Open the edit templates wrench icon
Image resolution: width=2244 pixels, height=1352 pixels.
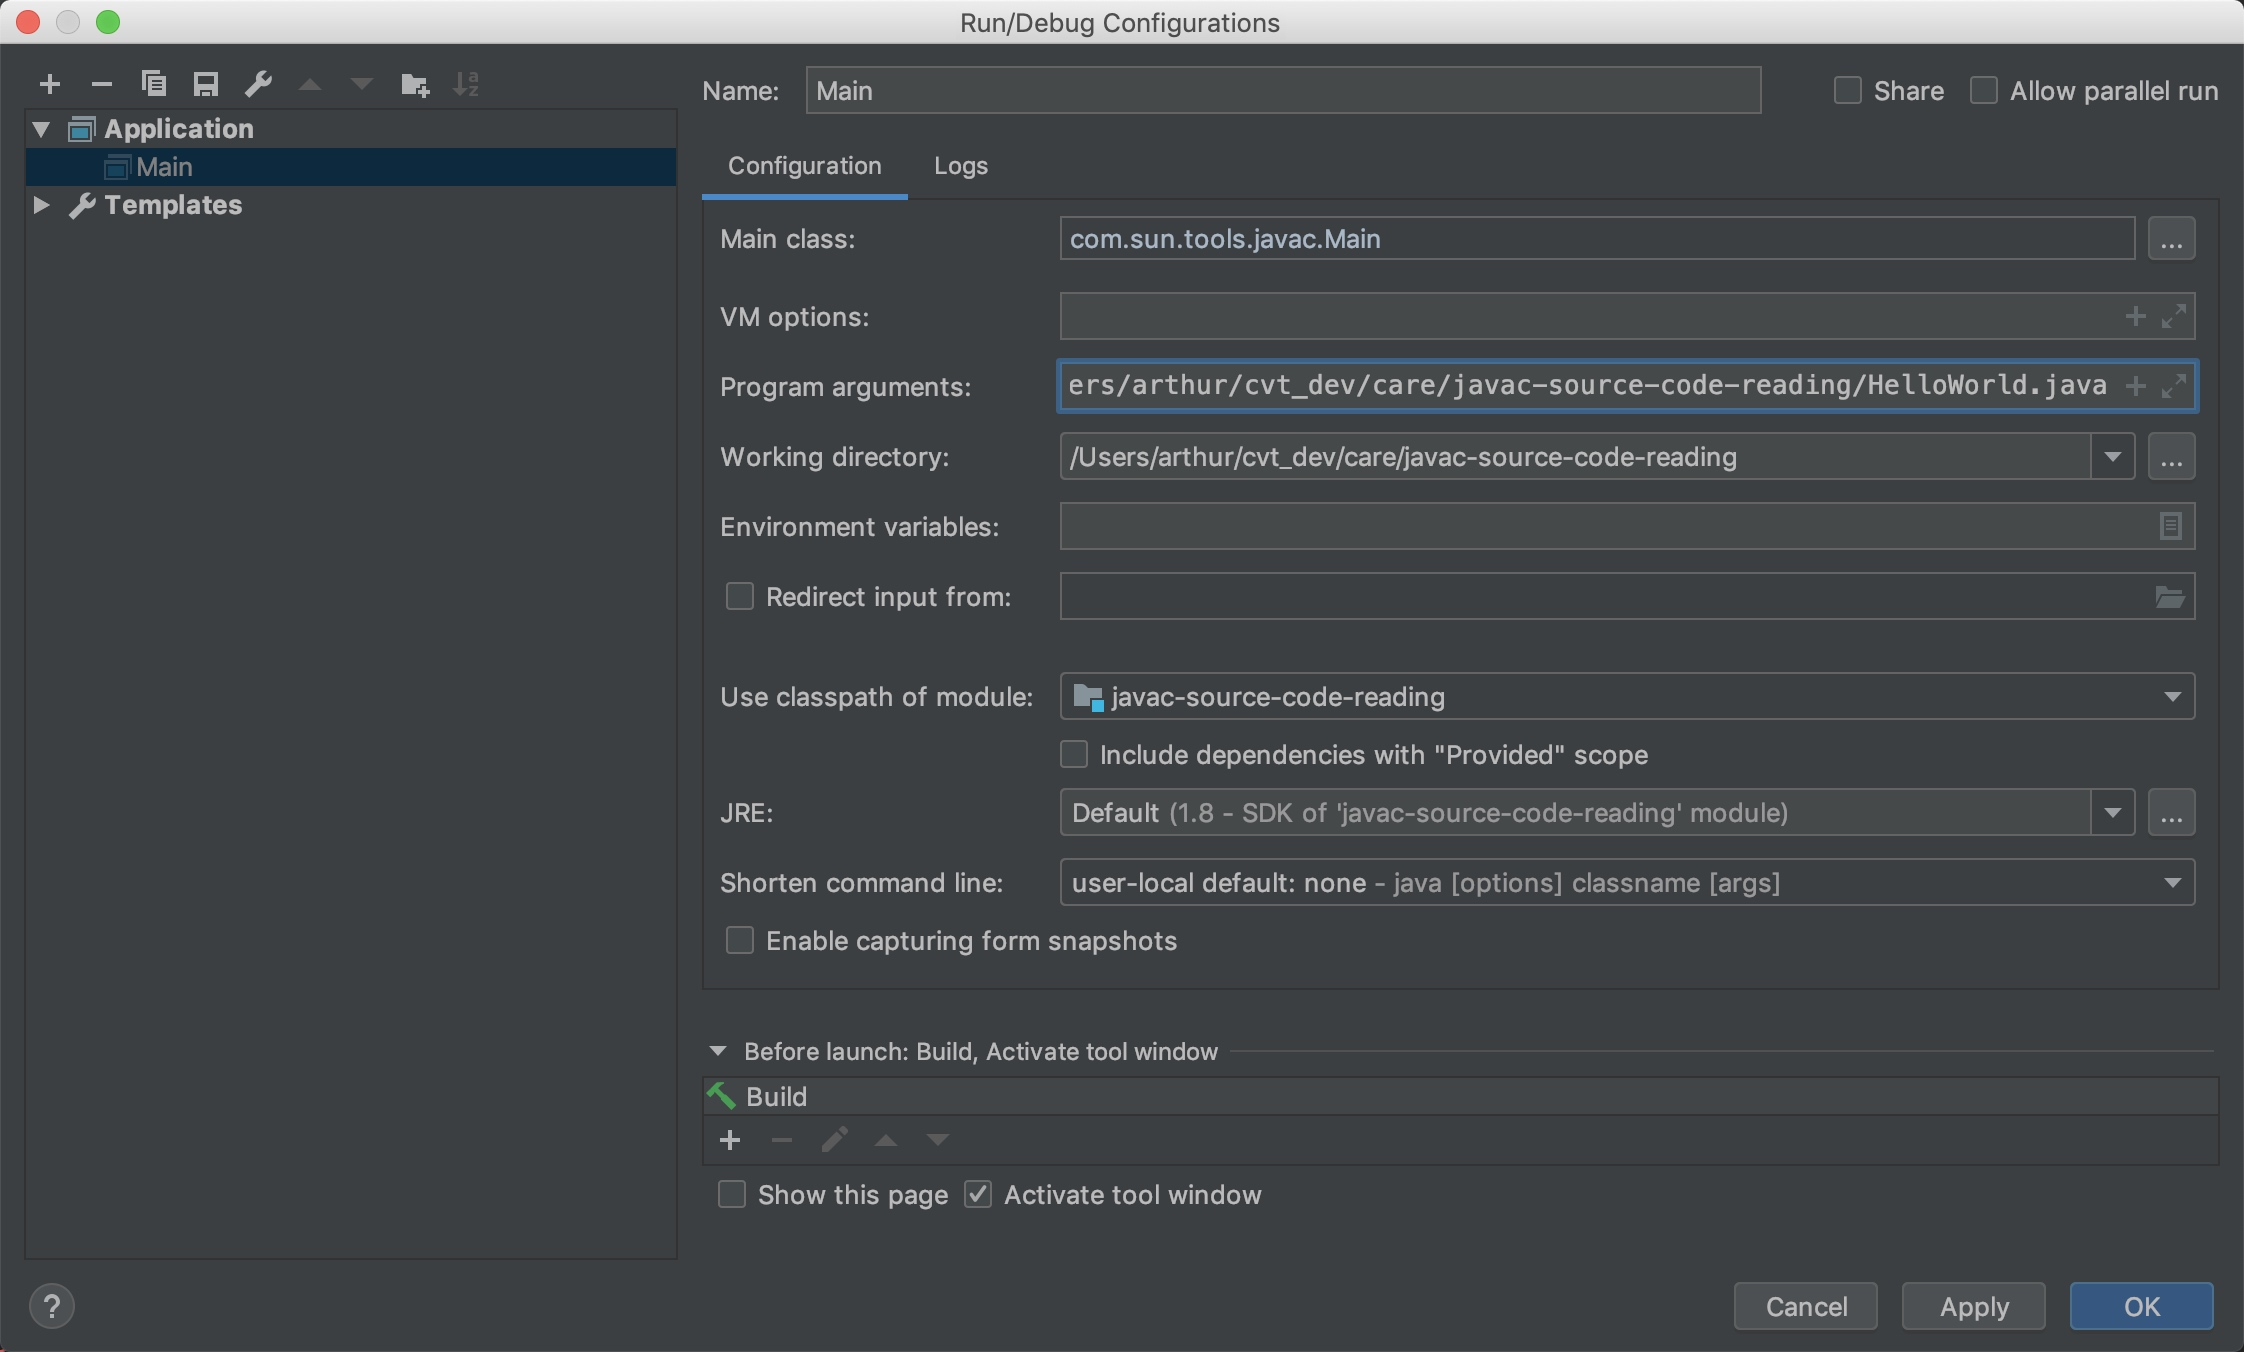click(x=258, y=85)
